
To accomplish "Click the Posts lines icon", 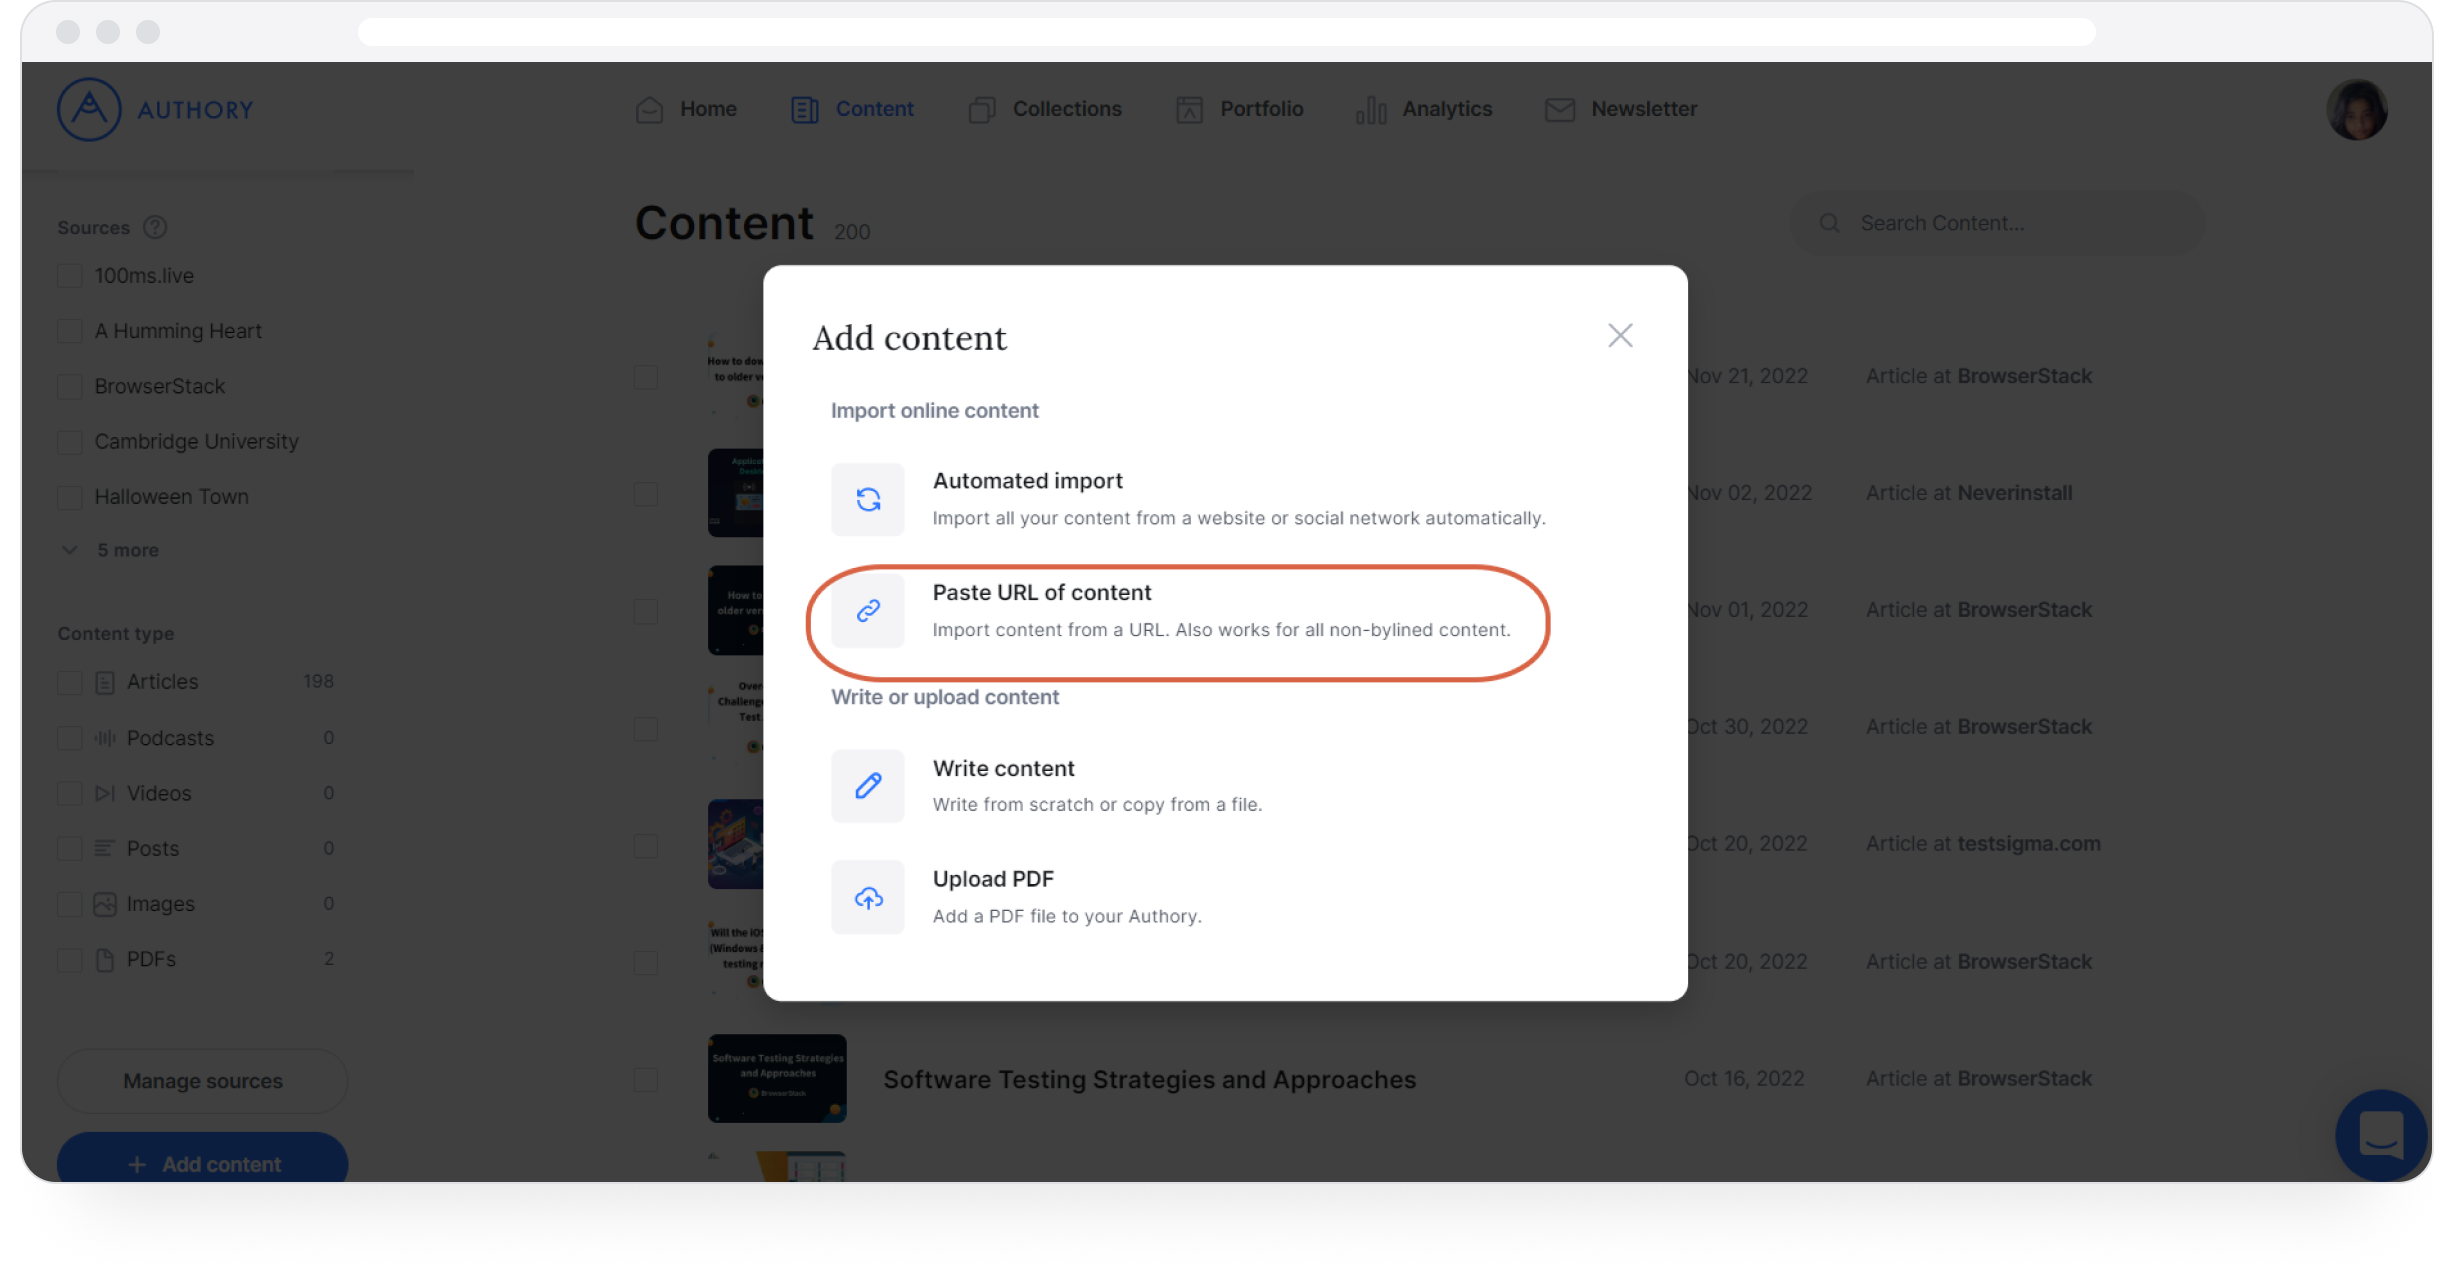I will 104,848.
